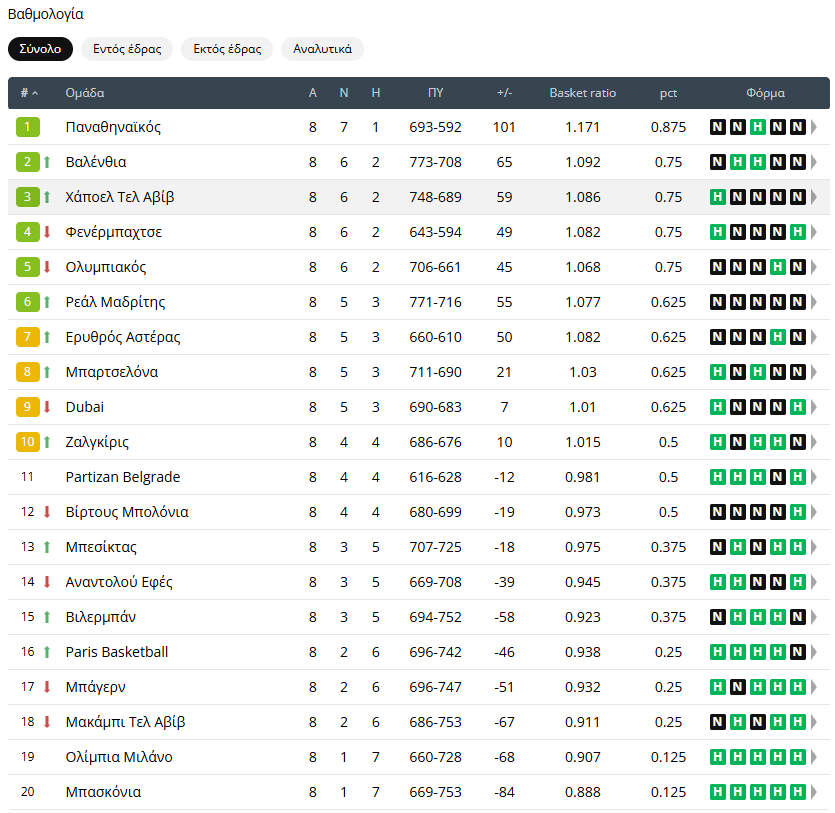Image resolution: width=835 pixels, height=813 pixels.
Task: Expand the form arrow for Μπασκόνια
Action: pos(814,792)
